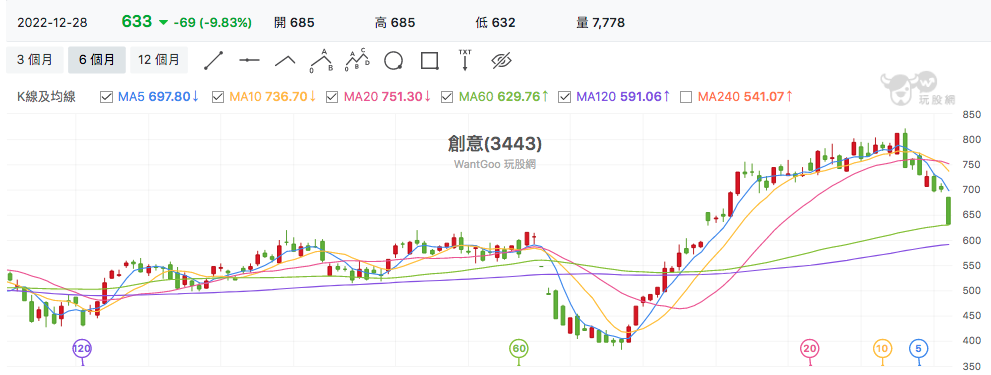Screen dimensions: 991x375
Task: Switch chart range to 6 個月
Action: pos(97,60)
